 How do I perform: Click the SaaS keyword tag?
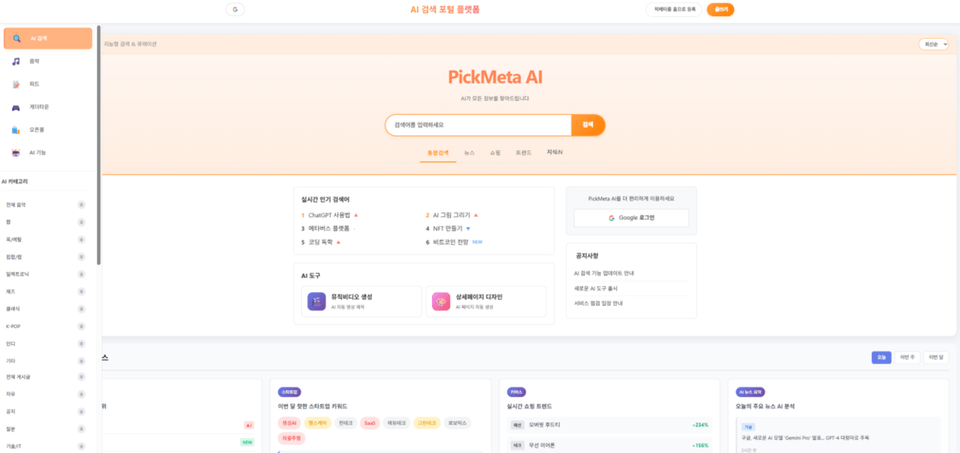click(370, 423)
